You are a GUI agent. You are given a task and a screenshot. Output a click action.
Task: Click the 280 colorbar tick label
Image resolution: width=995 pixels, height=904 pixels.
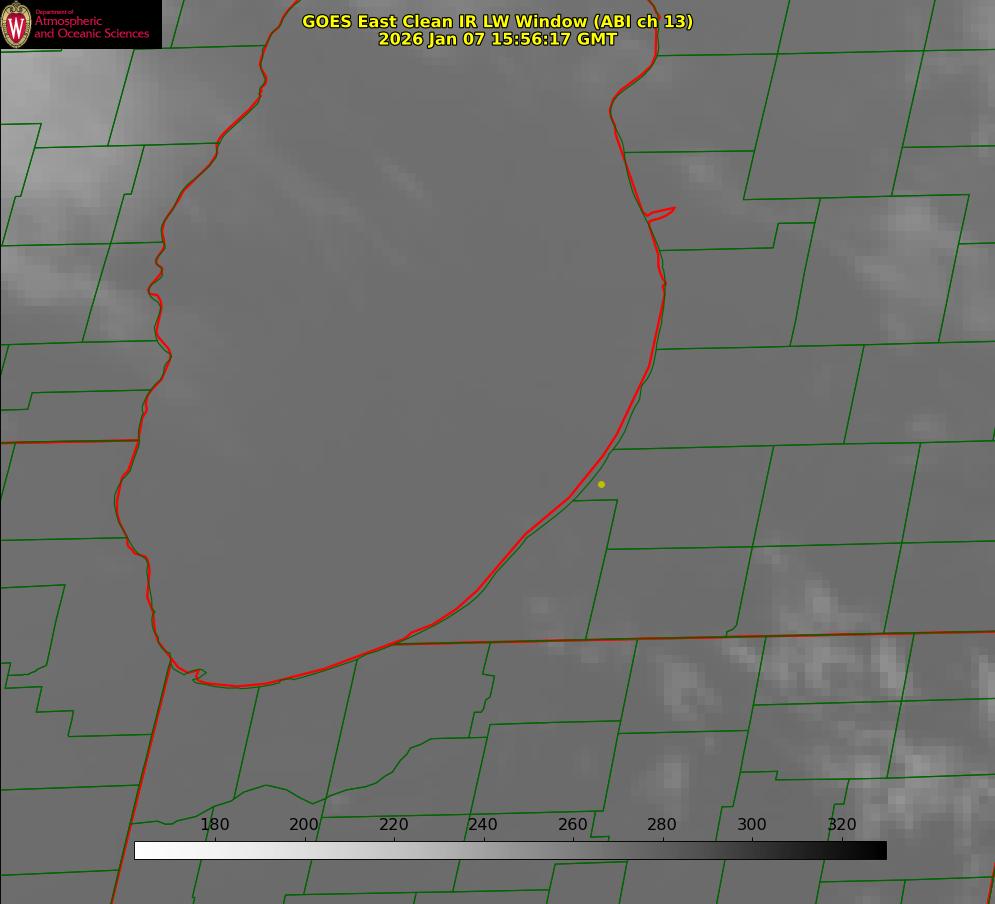[x=662, y=825]
